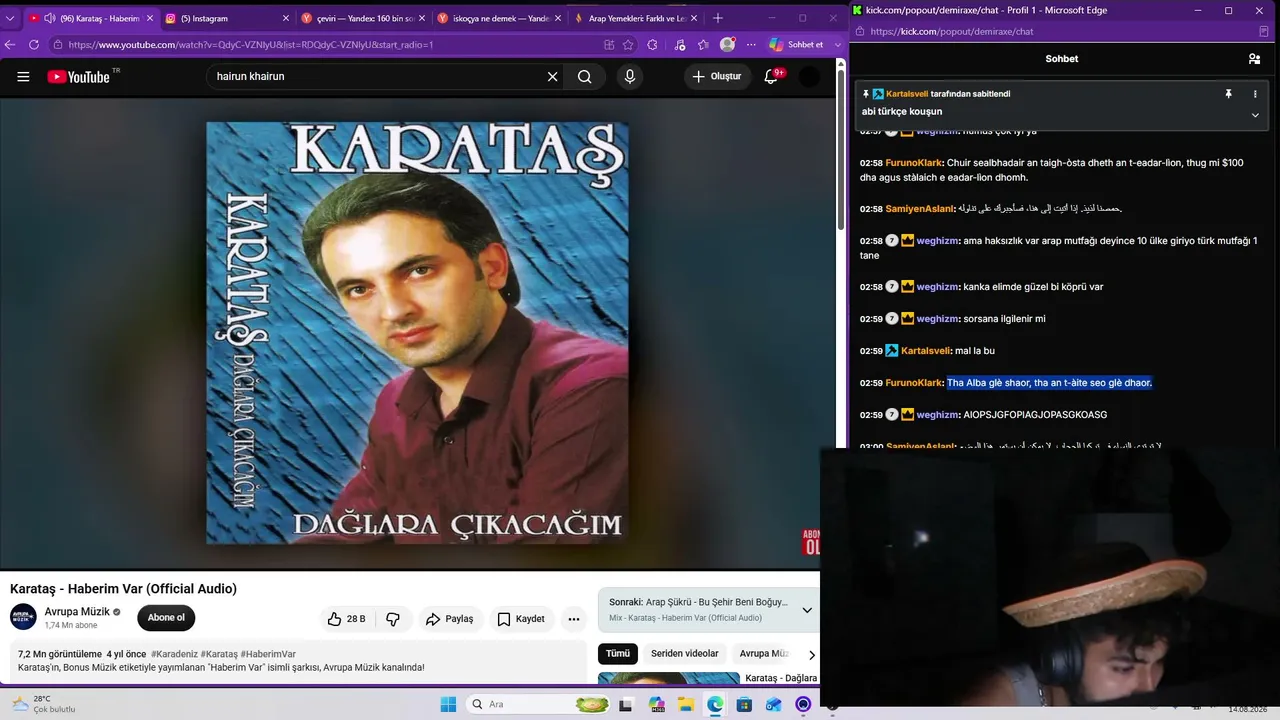This screenshot has height=720, width=1280.
Task: Open browser extensions puzzle icon
Action: [x=653, y=44]
